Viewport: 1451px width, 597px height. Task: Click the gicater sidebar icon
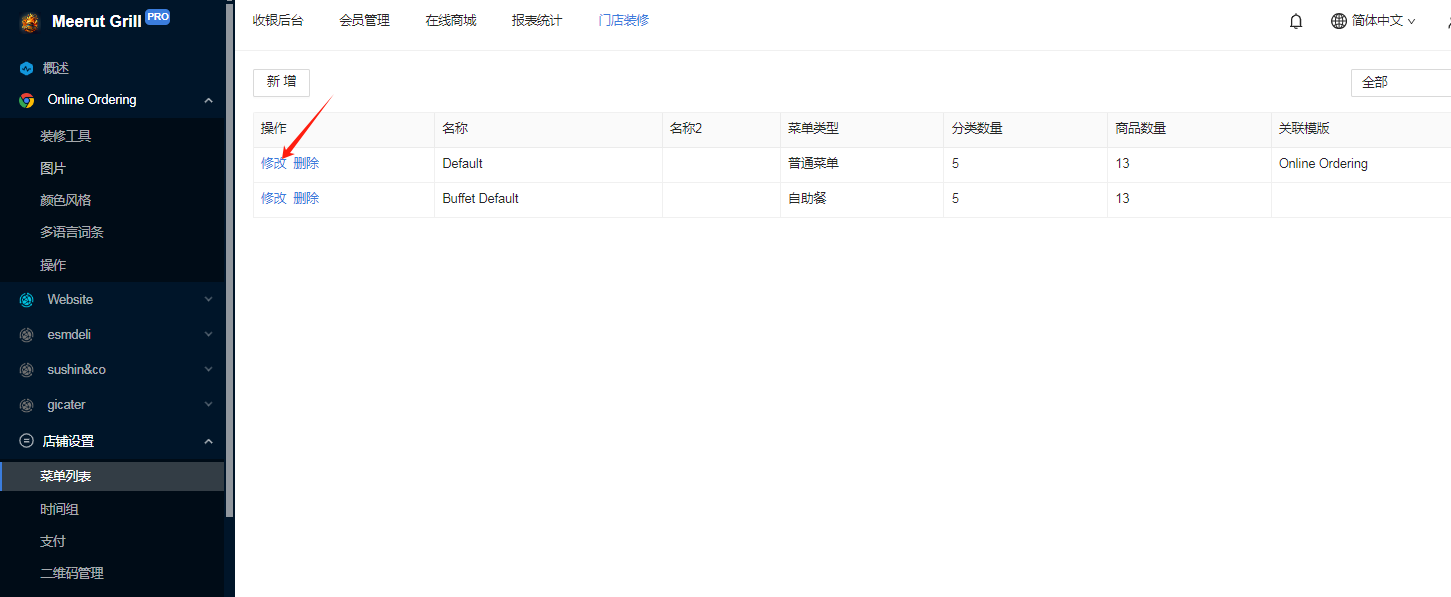click(x=27, y=405)
